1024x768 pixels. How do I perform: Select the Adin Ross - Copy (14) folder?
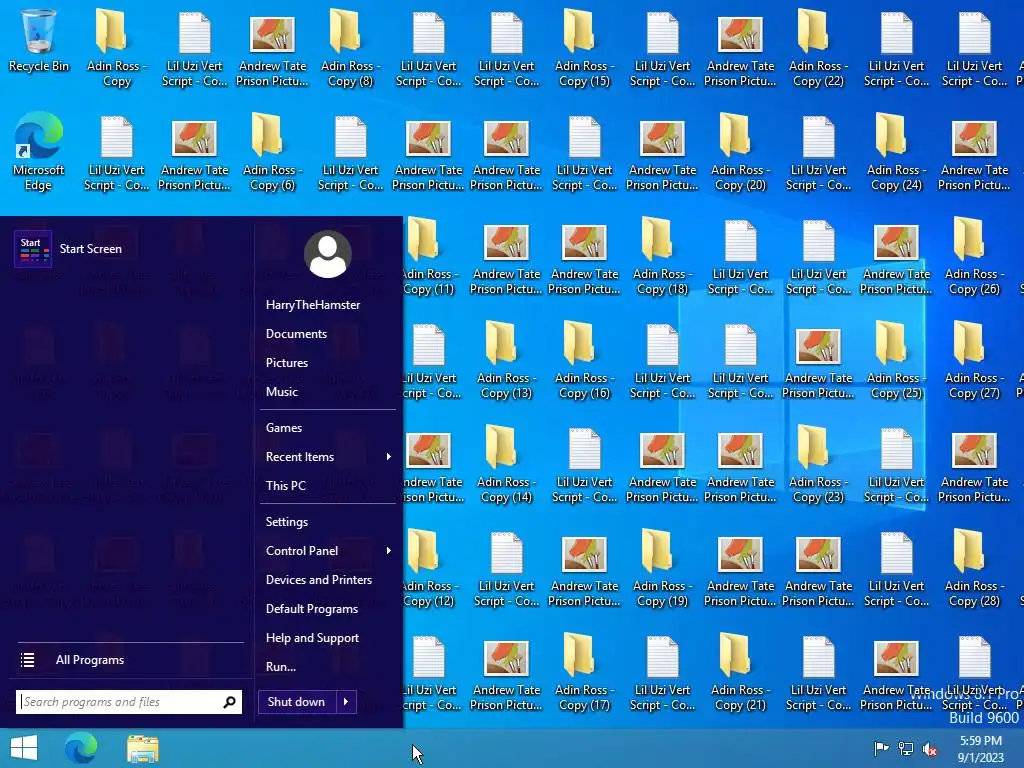tap(506, 464)
